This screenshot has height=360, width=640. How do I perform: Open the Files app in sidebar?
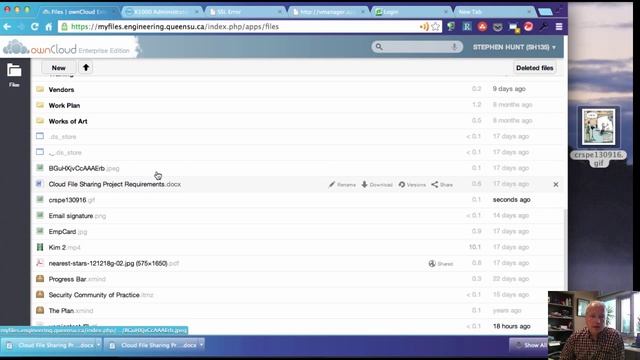click(x=14, y=75)
